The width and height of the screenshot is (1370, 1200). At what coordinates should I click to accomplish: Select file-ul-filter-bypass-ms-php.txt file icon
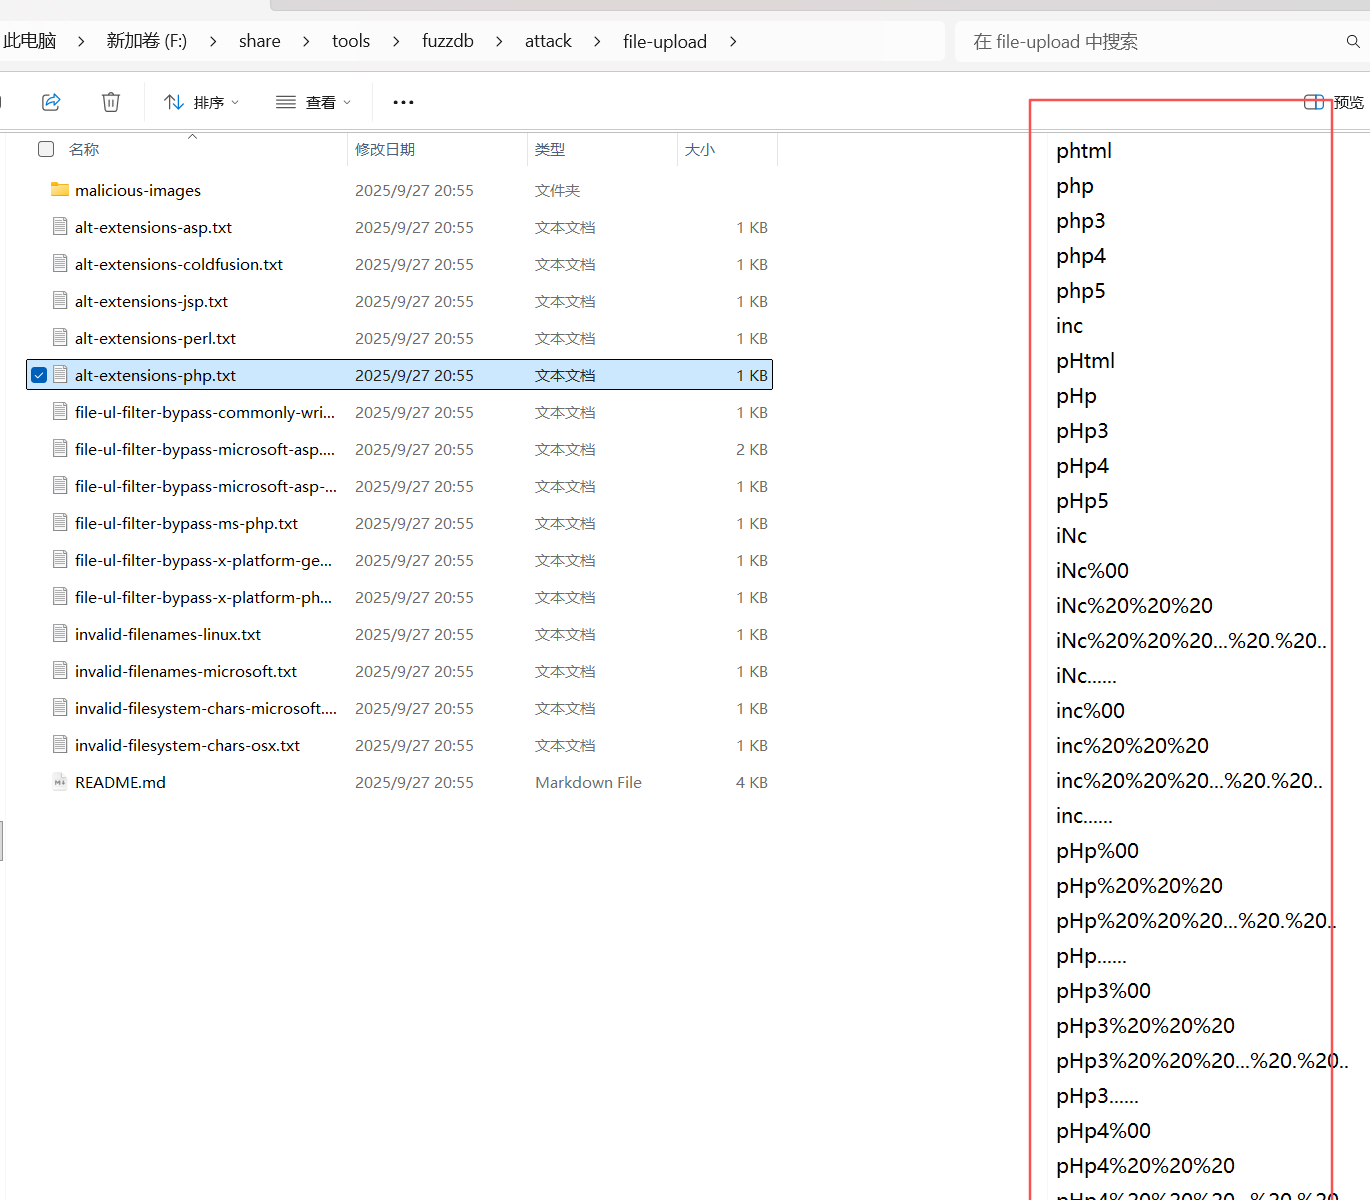tap(60, 523)
